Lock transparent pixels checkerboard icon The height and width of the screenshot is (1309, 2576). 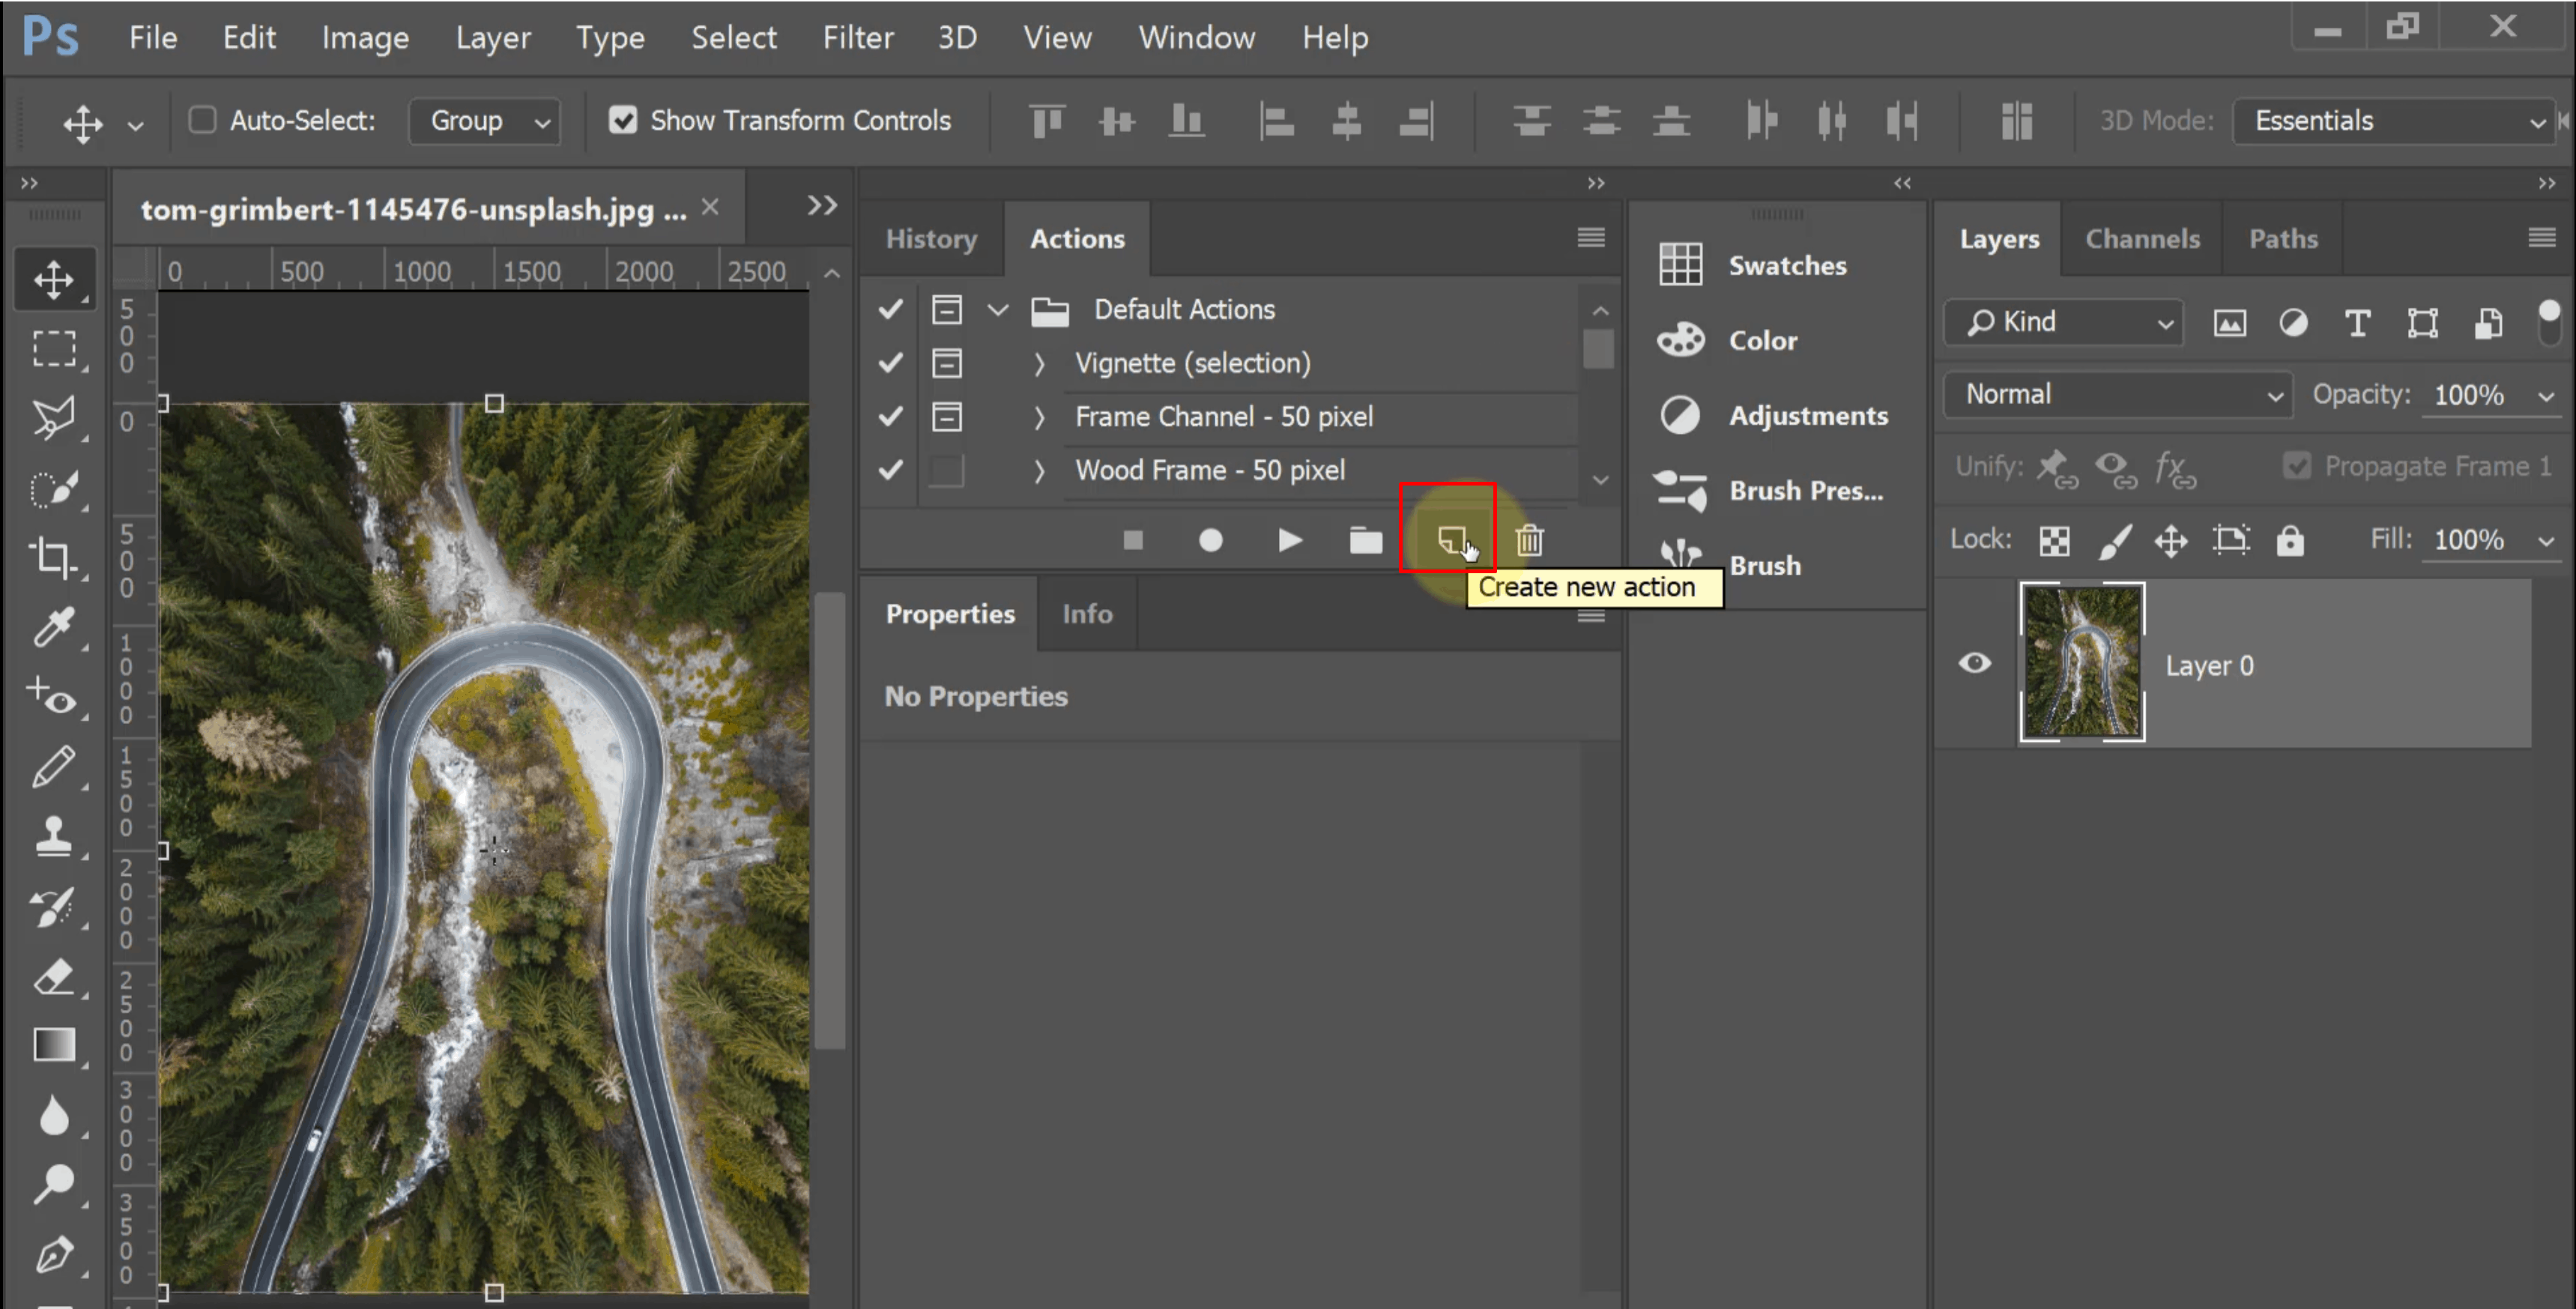(2054, 541)
